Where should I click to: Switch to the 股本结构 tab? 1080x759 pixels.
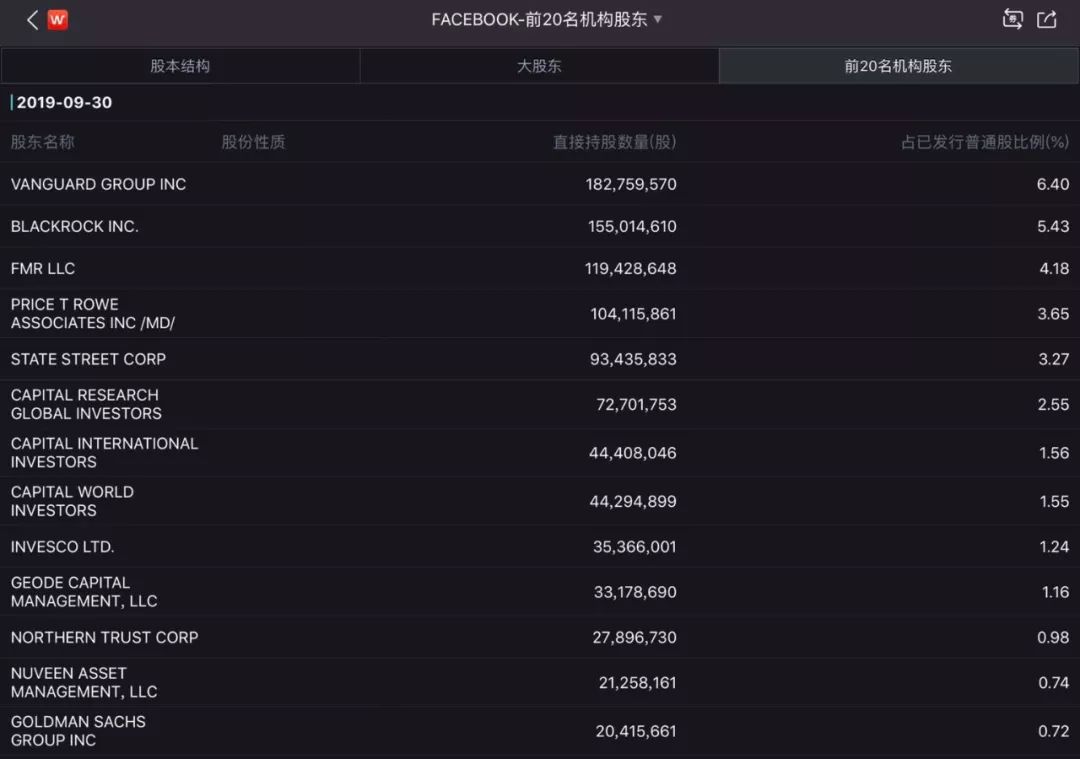tap(180, 66)
